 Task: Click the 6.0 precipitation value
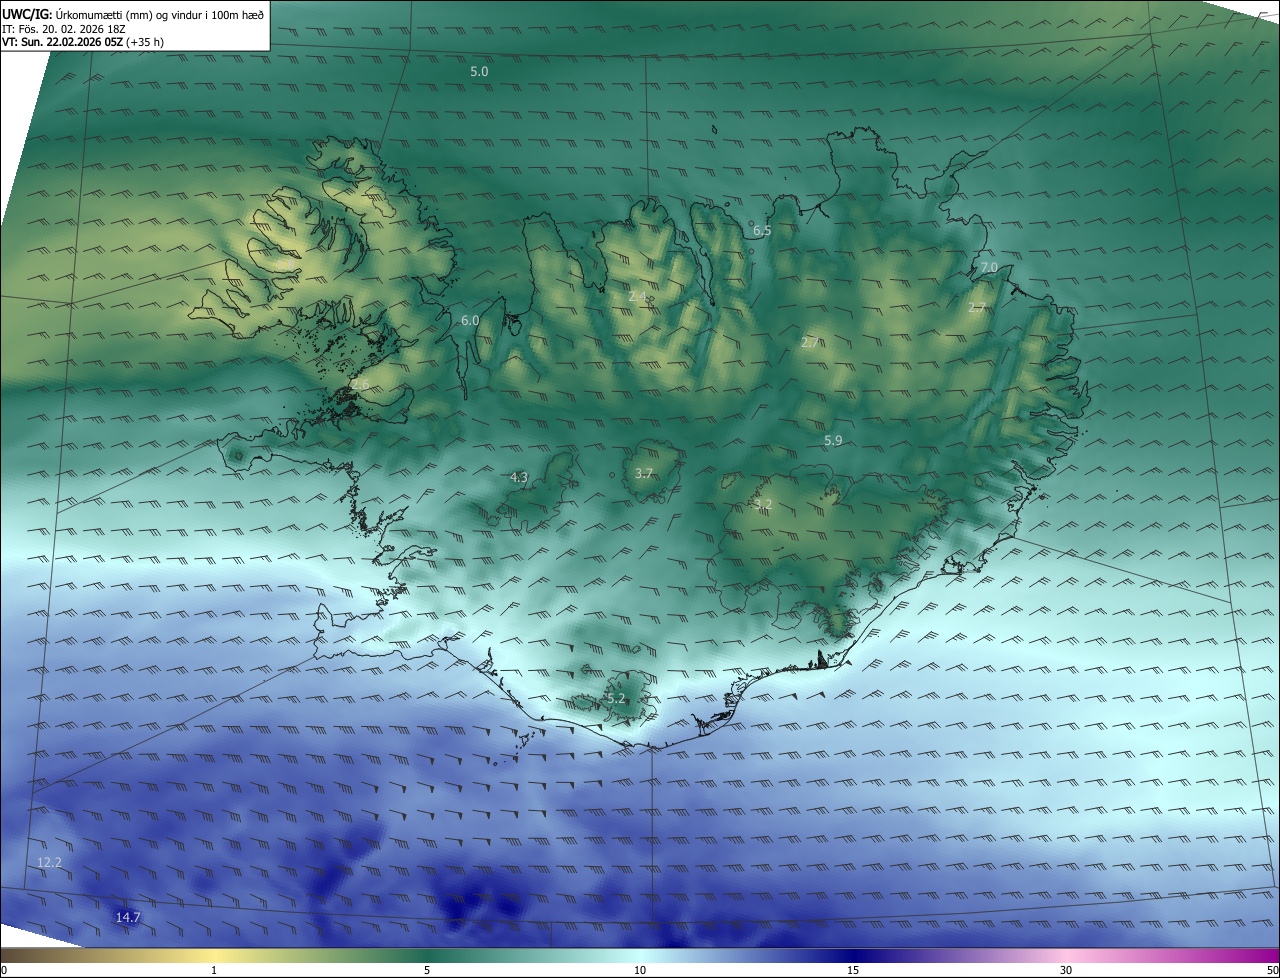[470, 320]
